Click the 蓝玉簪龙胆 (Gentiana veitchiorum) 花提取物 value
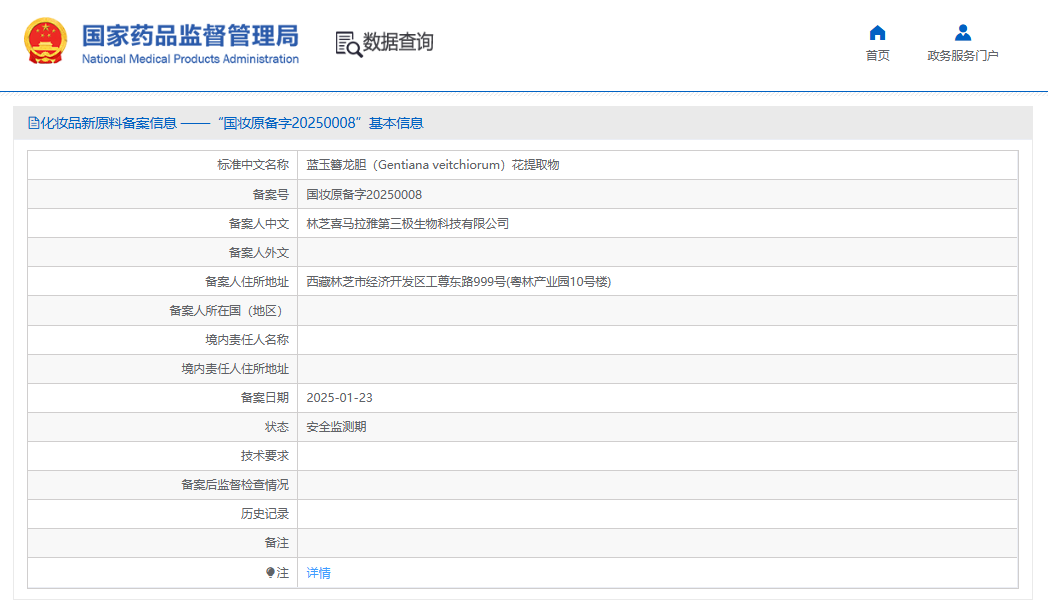This screenshot has width=1048, height=610. click(432, 165)
